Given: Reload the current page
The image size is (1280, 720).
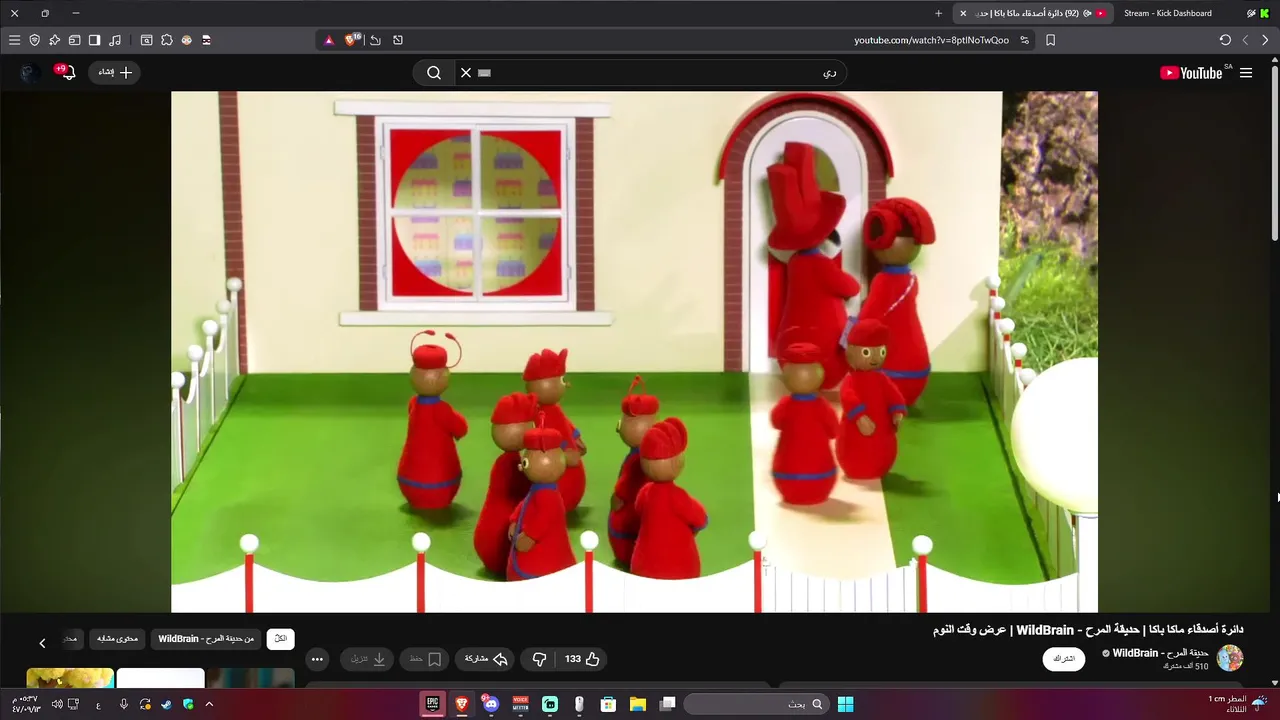Looking at the screenshot, I should pyautogui.click(x=1225, y=40).
